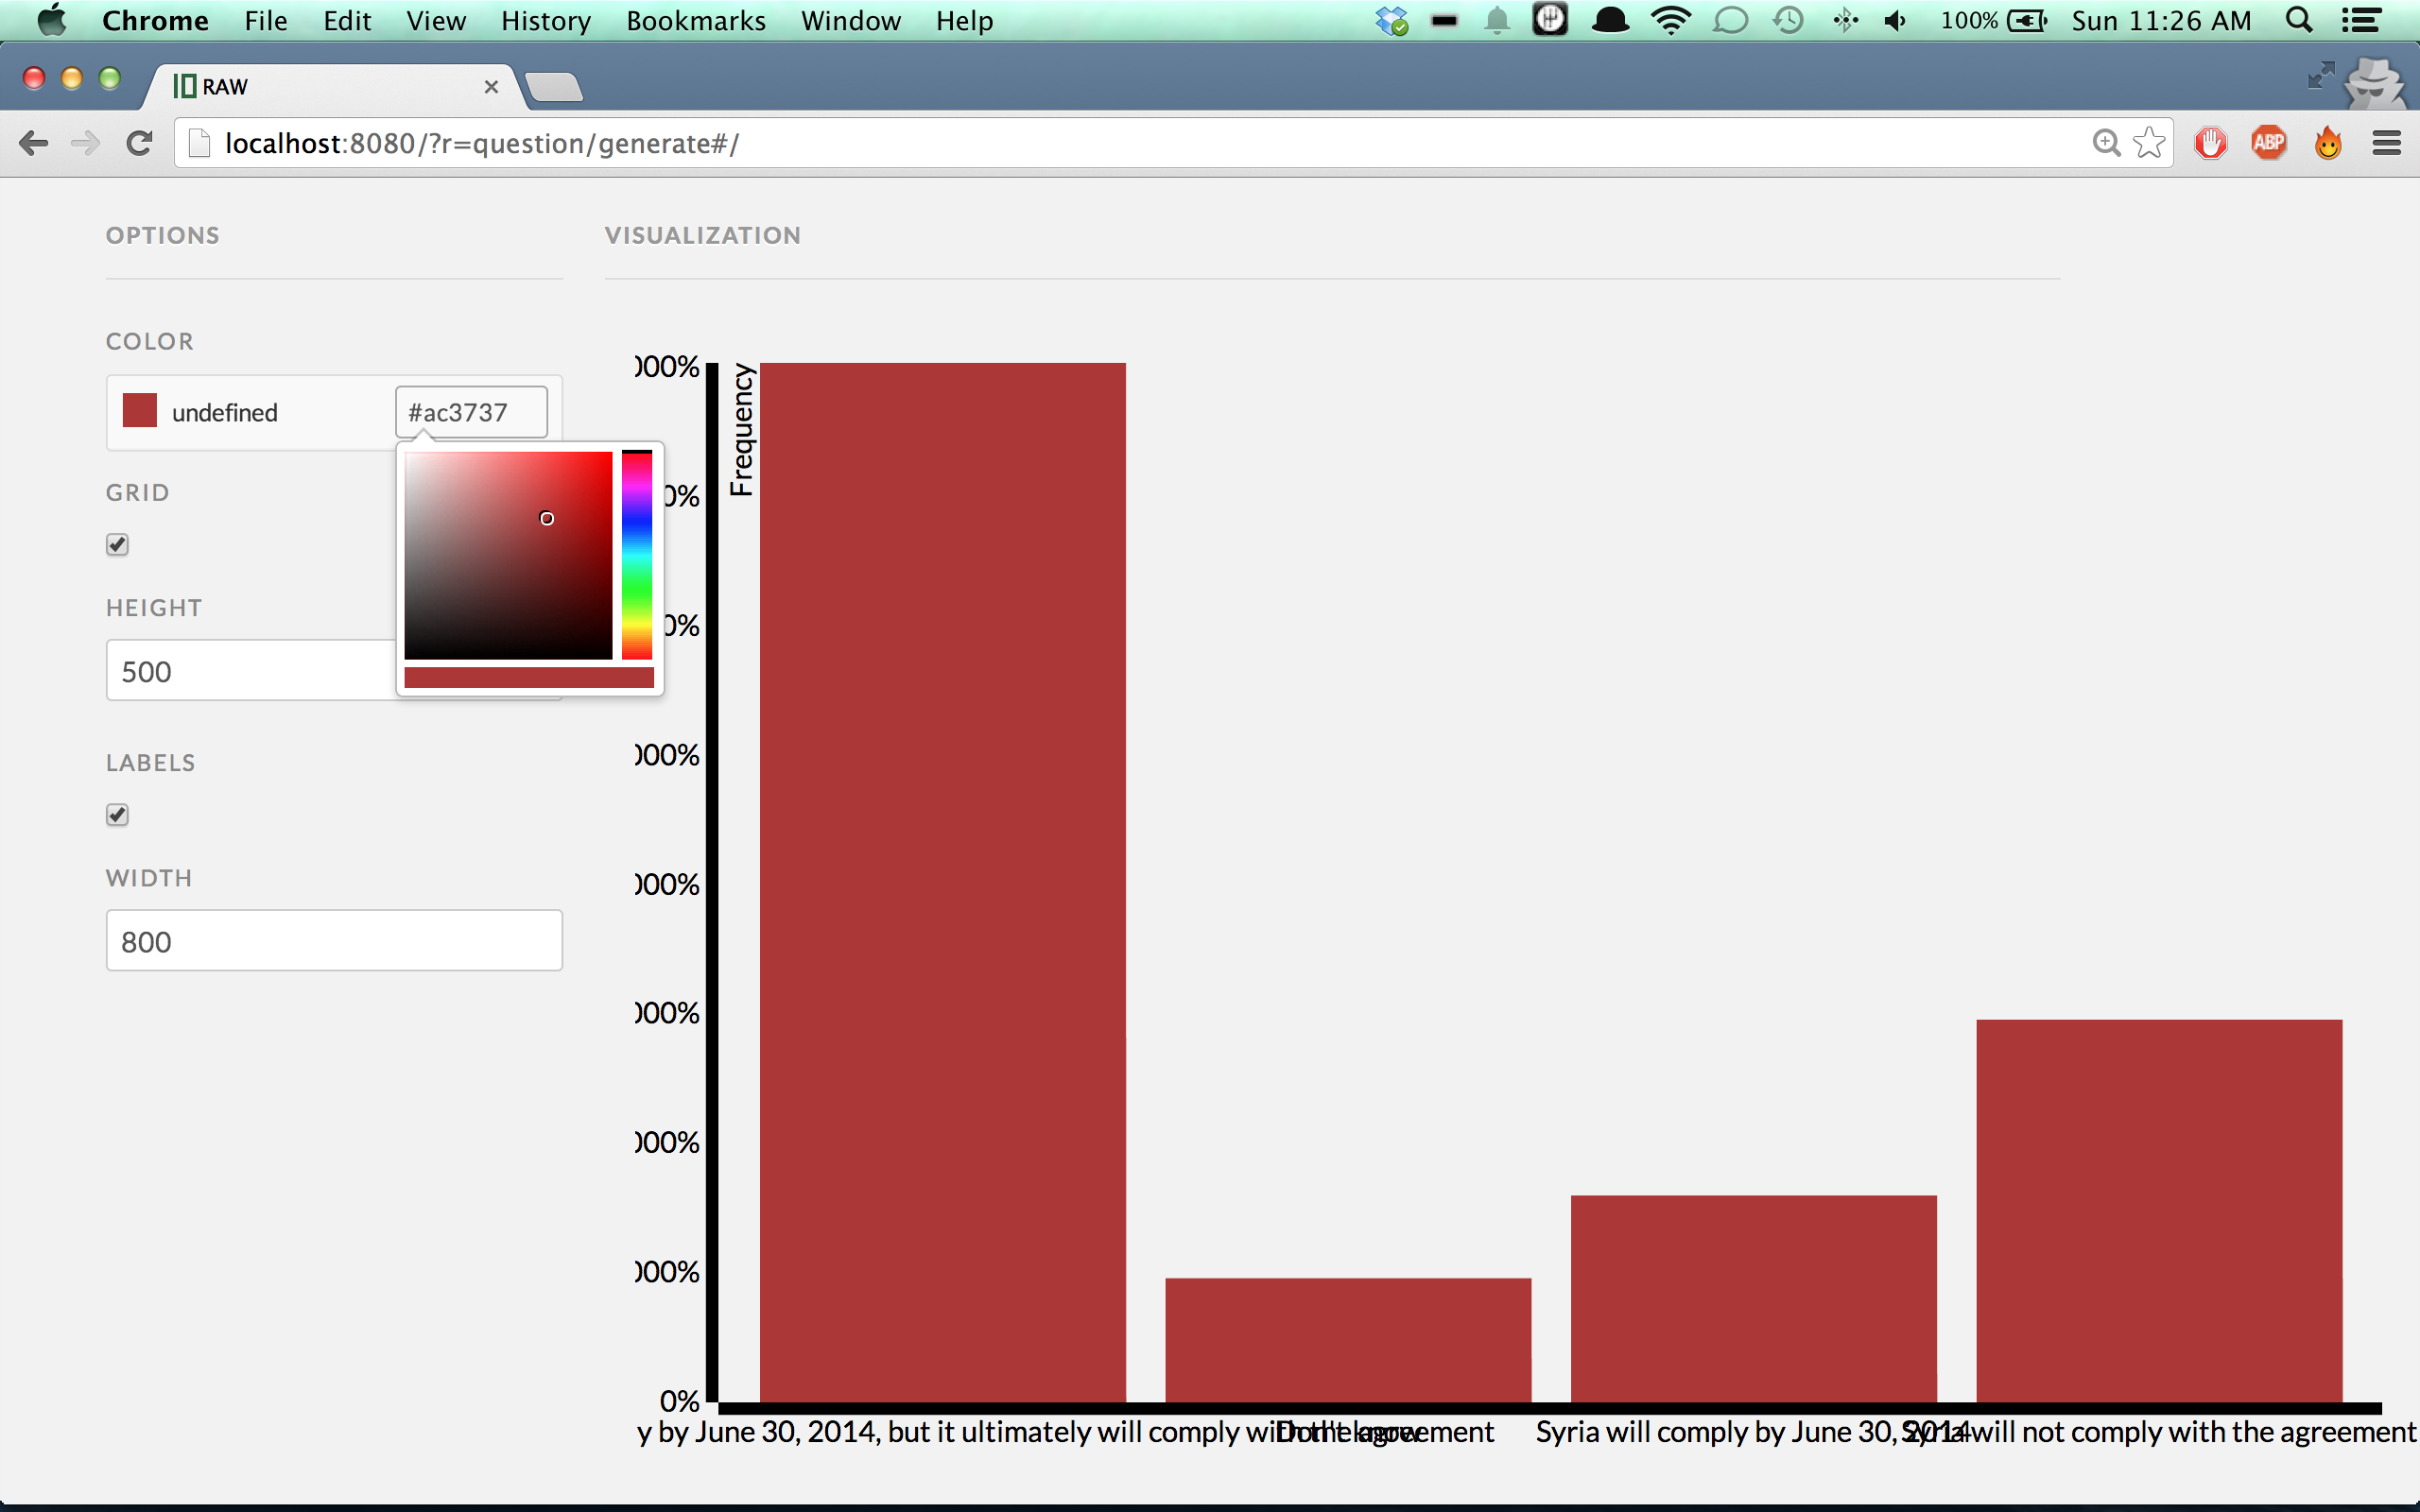Open the Bookmarks menu
This screenshot has height=1512, width=2420.
(695, 21)
